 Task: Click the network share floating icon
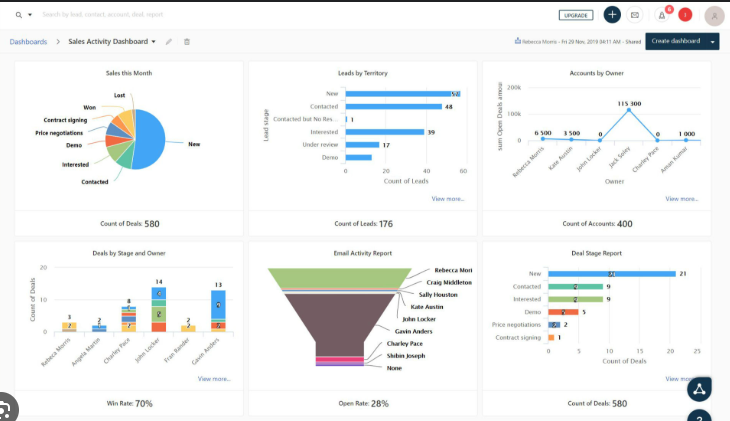point(699,389)
